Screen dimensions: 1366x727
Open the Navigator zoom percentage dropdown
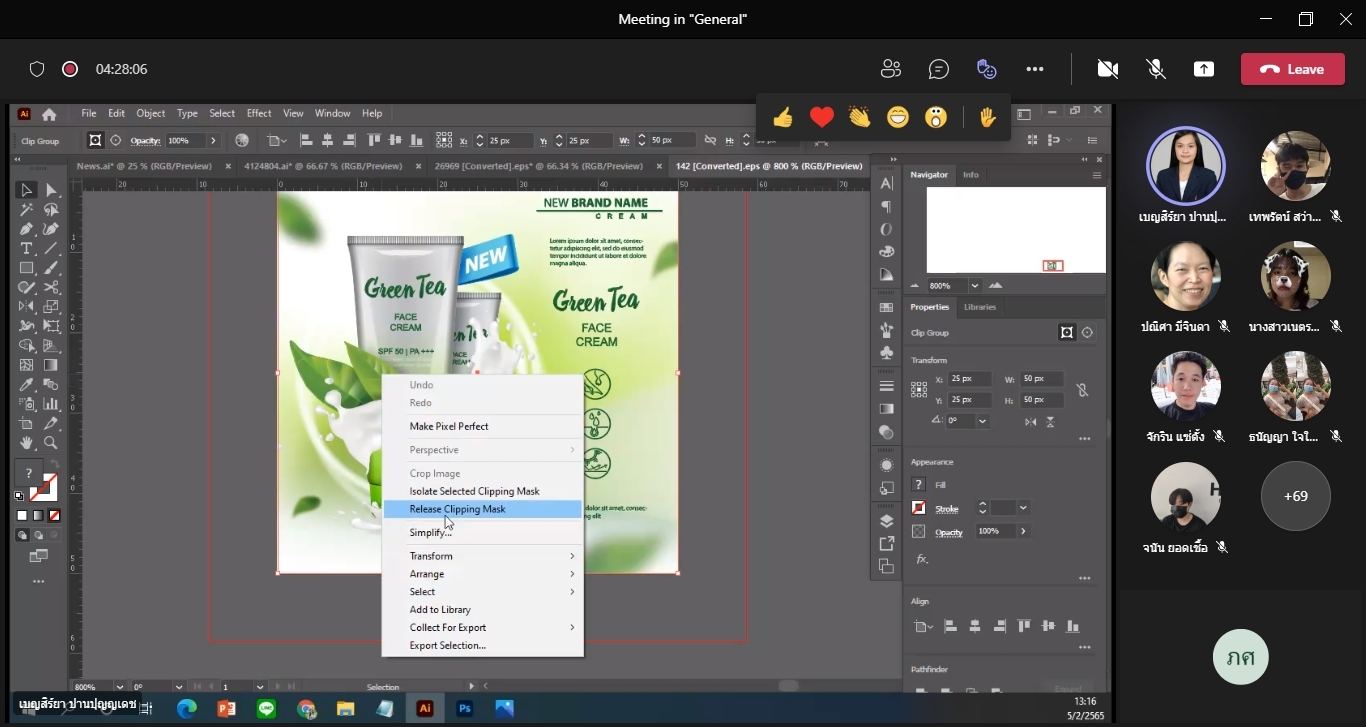[974, 286]
